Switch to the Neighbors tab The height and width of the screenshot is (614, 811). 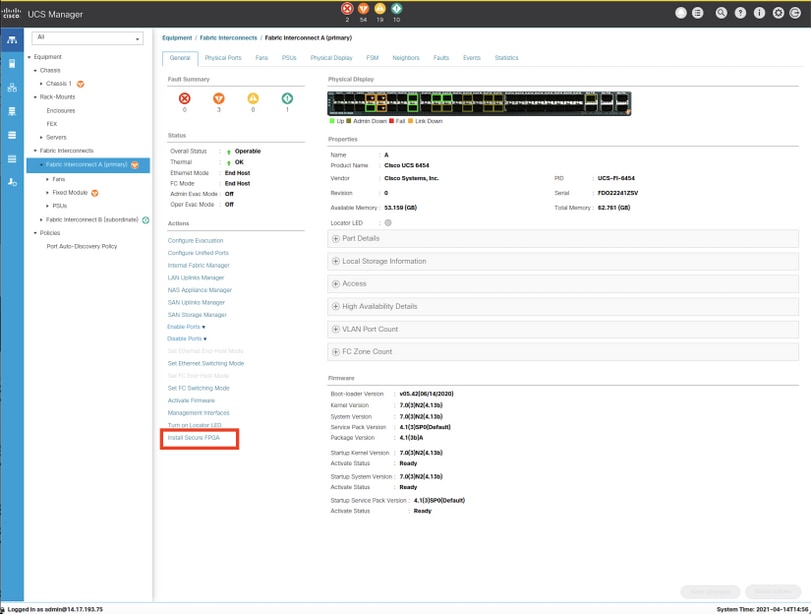pos(406,58)
